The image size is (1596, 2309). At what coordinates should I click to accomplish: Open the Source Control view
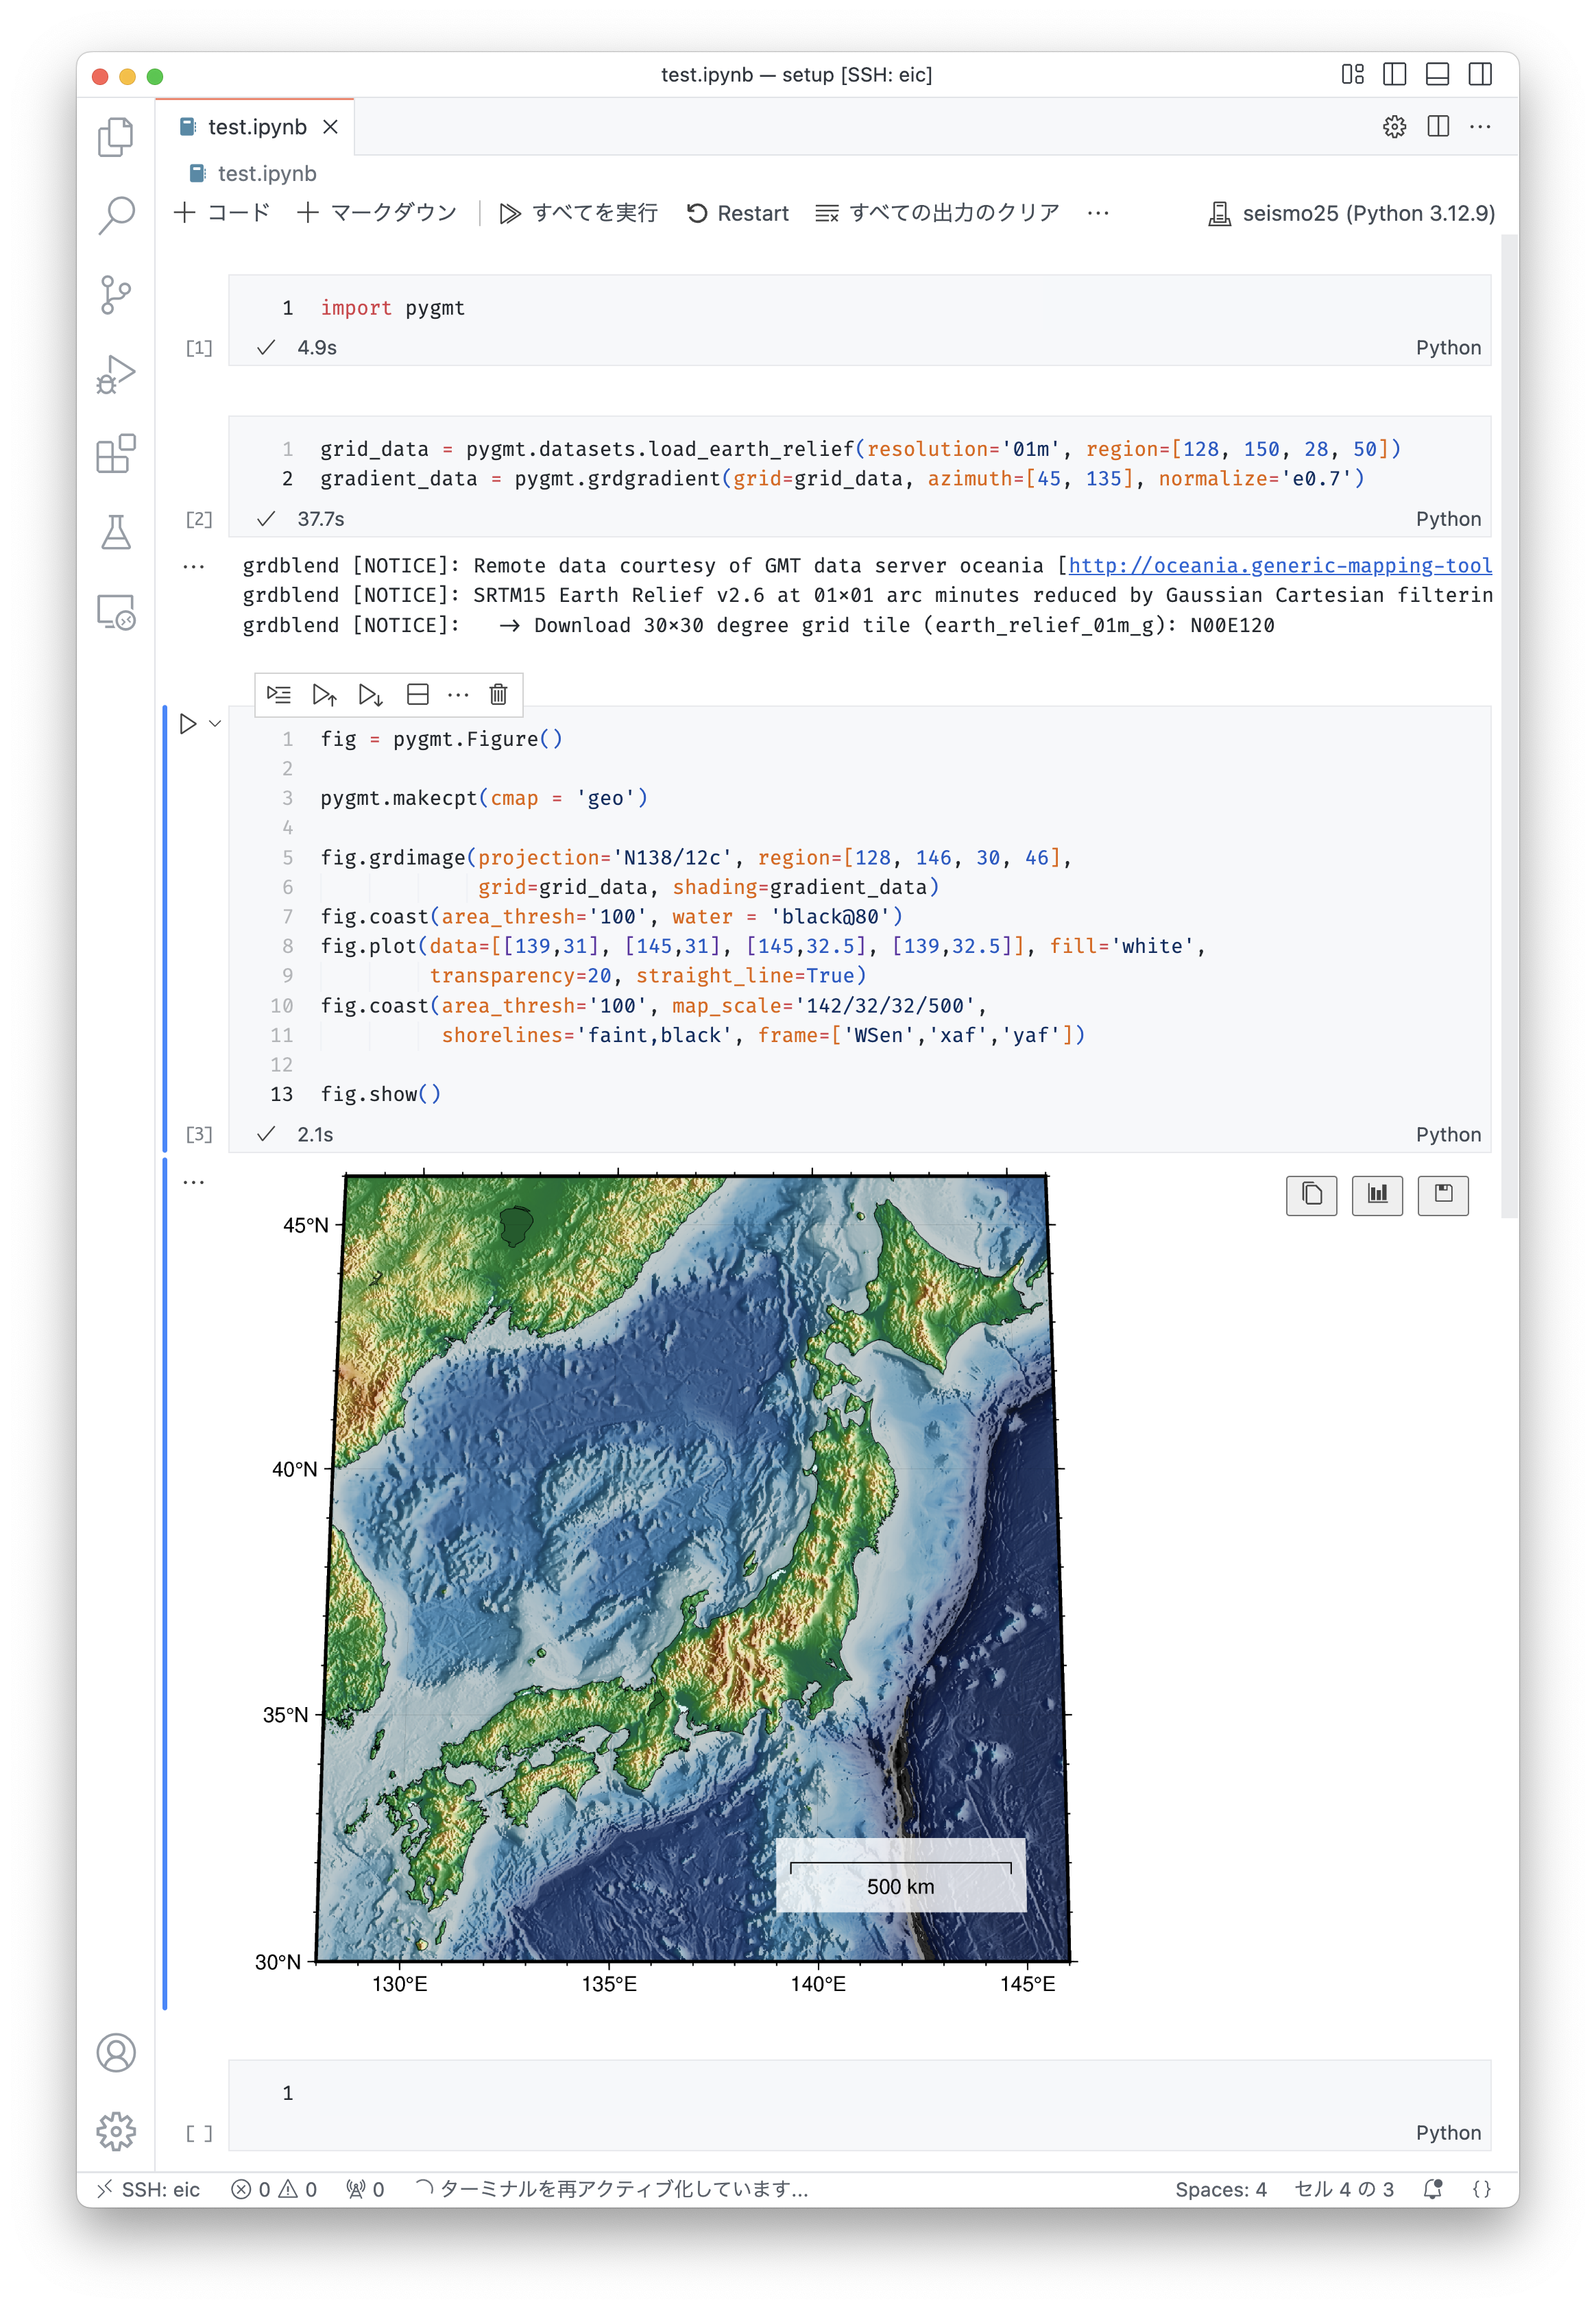116,294
